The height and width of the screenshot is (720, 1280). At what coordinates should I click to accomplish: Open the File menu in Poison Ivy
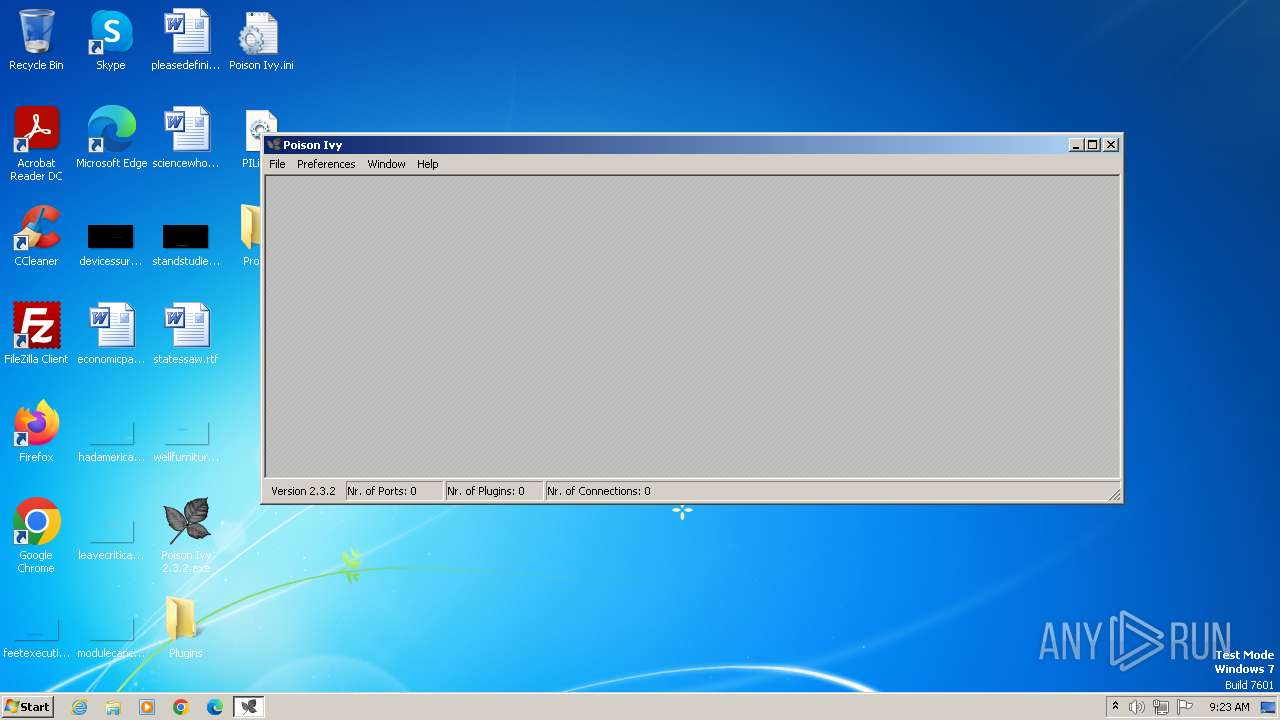[277, 164]
